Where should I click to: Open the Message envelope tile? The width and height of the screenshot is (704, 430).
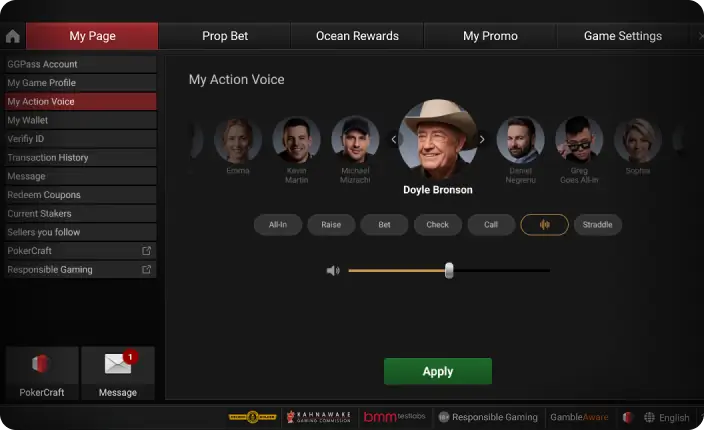(x=118, y=373)
